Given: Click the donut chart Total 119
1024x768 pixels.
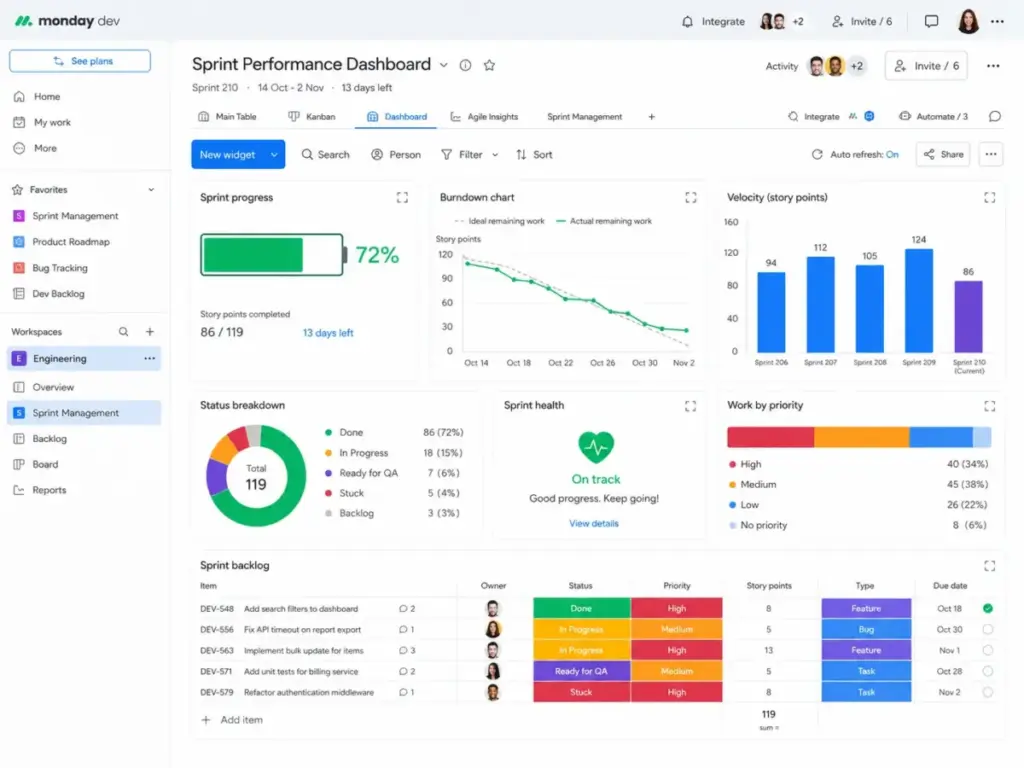Looking at the screenshot, I should [x=256, y=476].
